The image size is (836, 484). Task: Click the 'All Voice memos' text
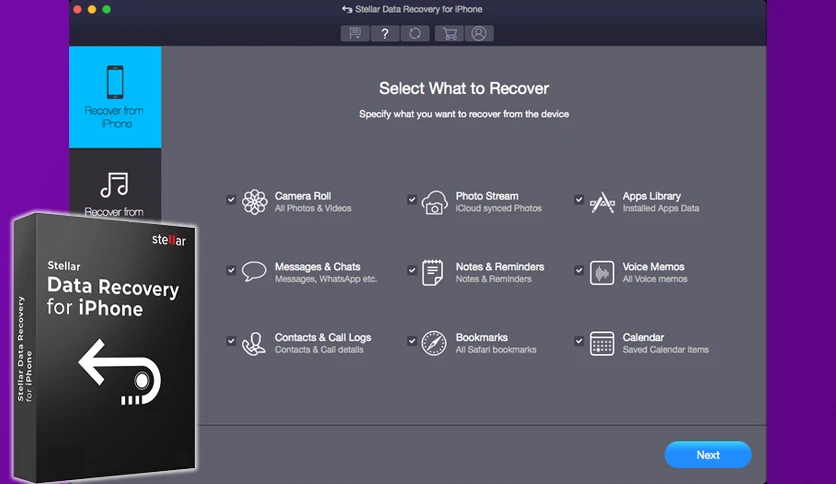655,279
